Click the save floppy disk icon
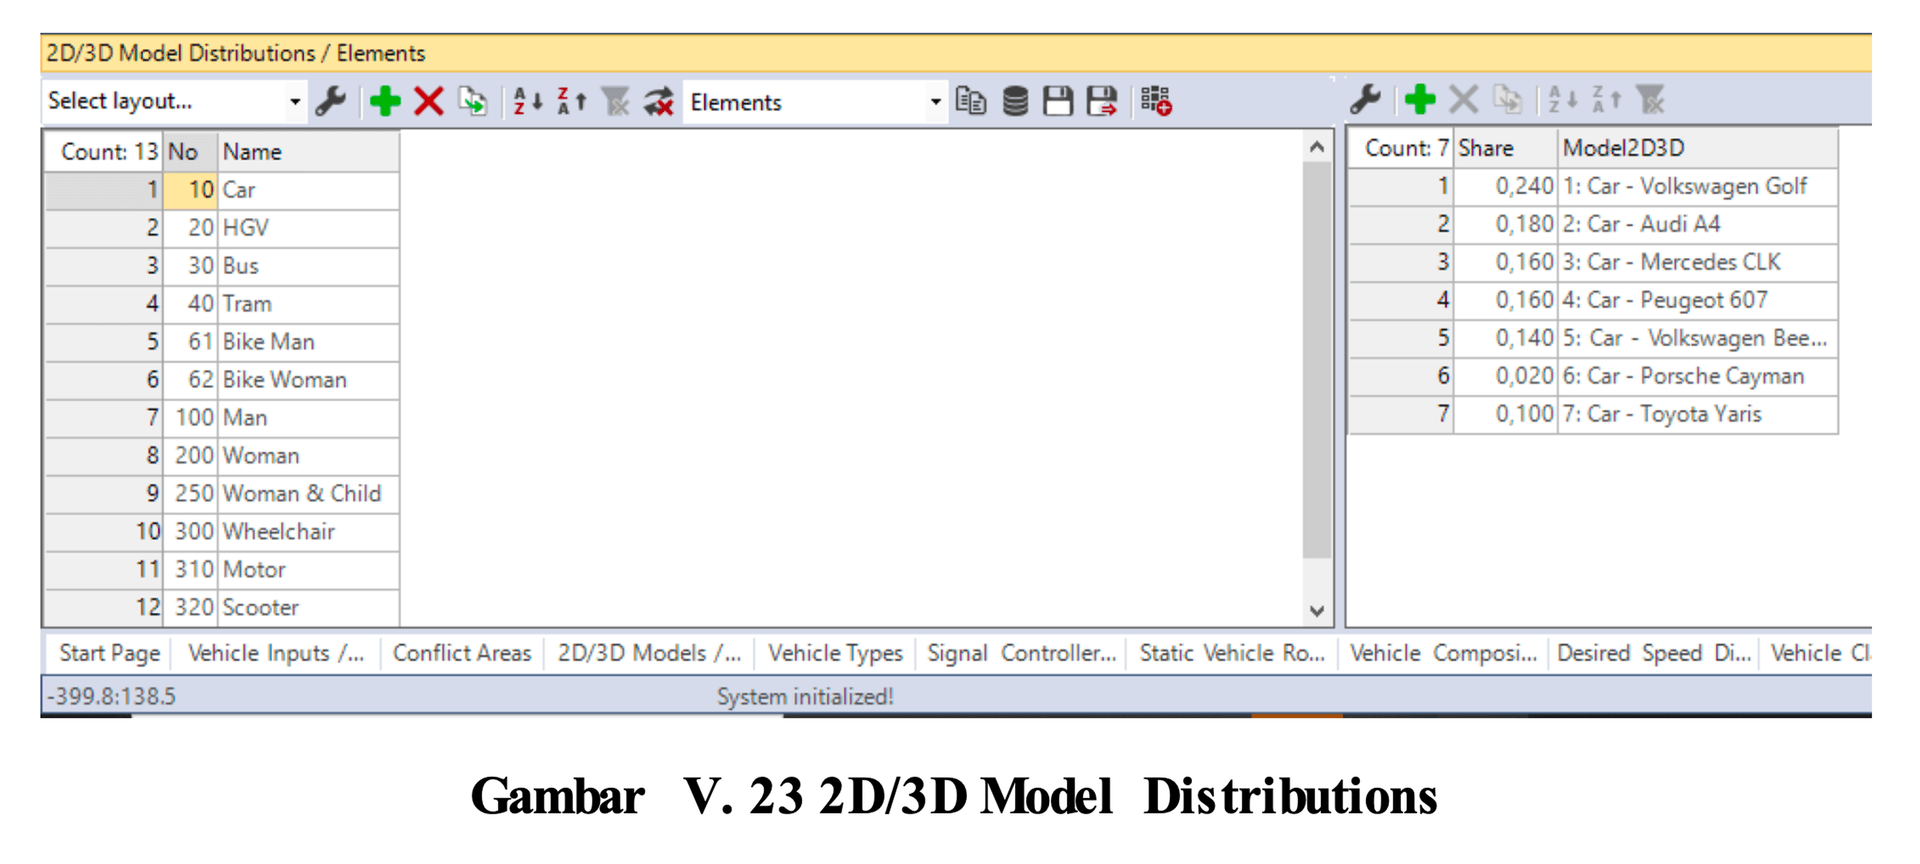This screenshot has width=1920, height=864. click(1058, 101)
